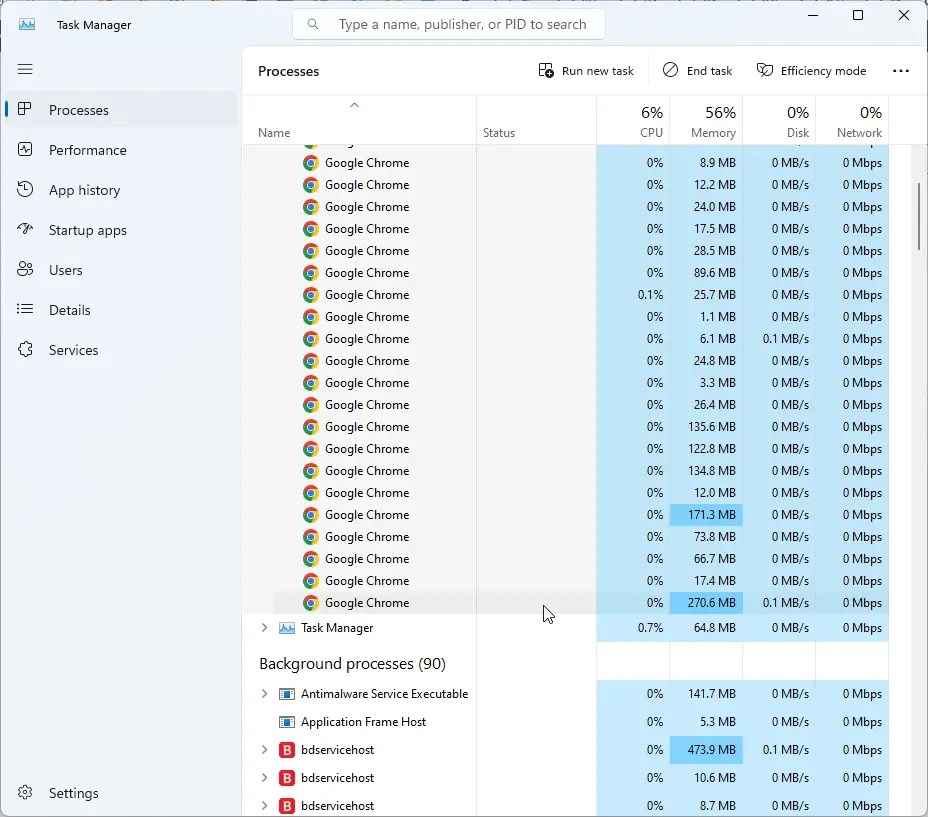The image size is (928, 817).
Task: Focus the name, publisher, or PID search box
Action: pyautogui.click(x=449, y=24)
